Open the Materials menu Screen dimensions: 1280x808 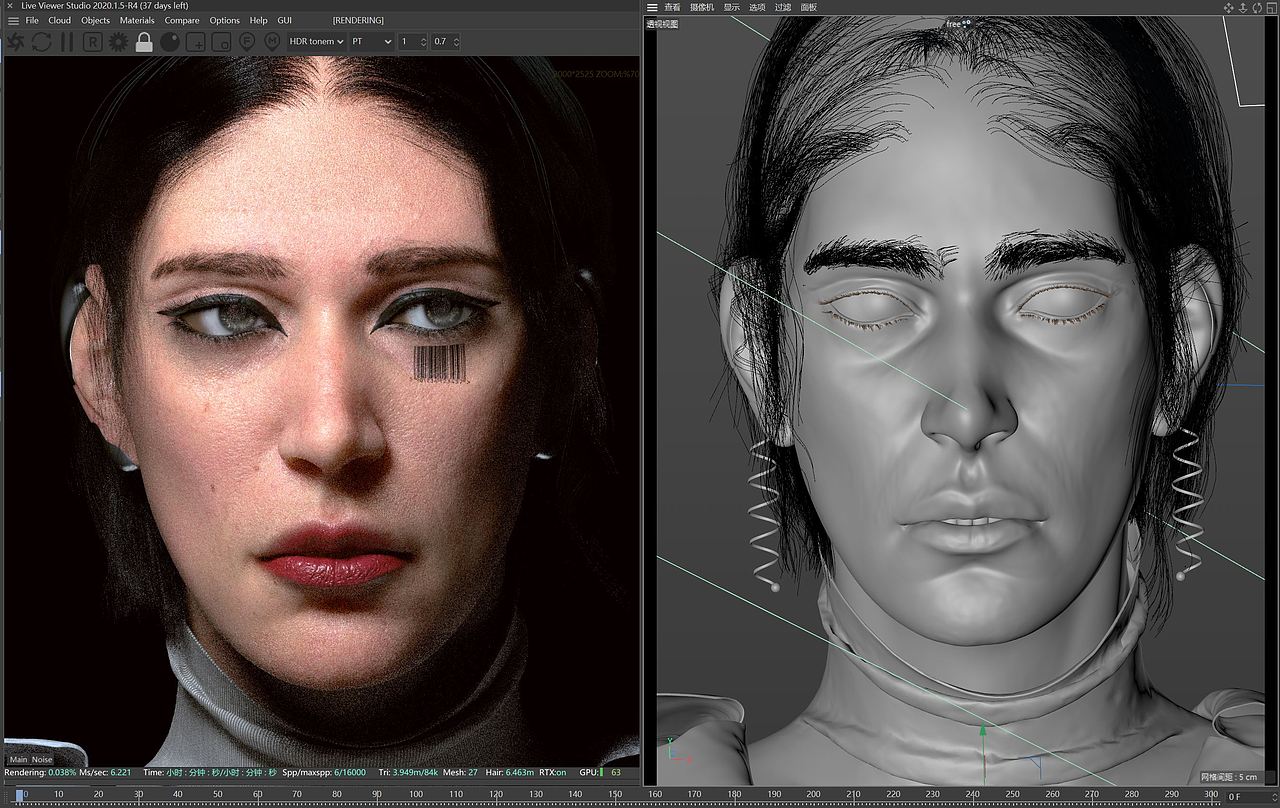pos(137,20)
